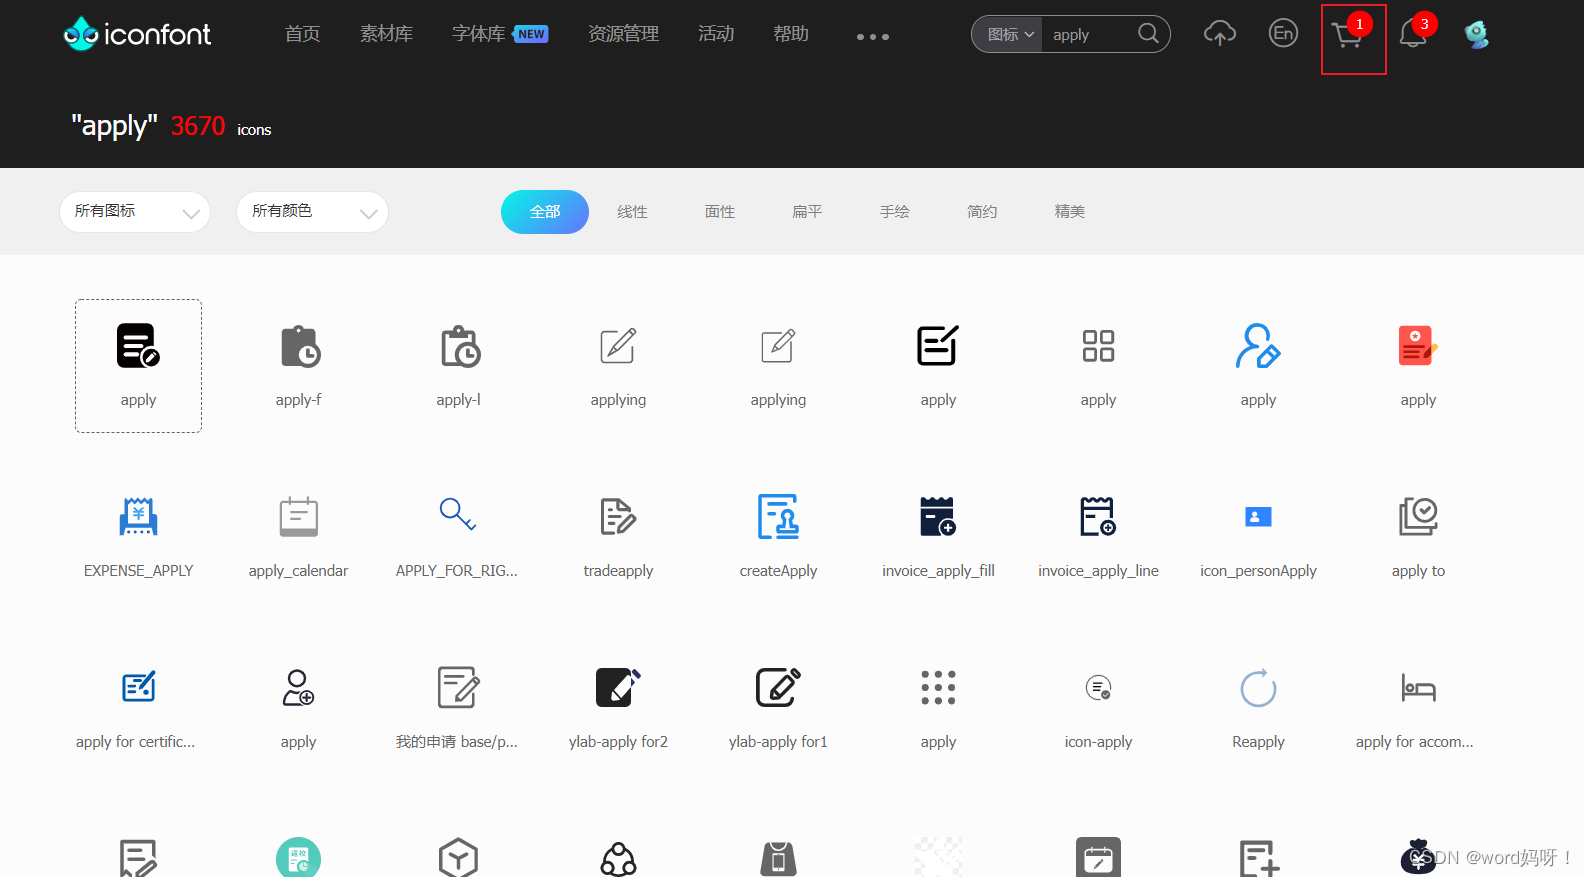Select the ylab-apply for2 icon

tap(618, 688)
